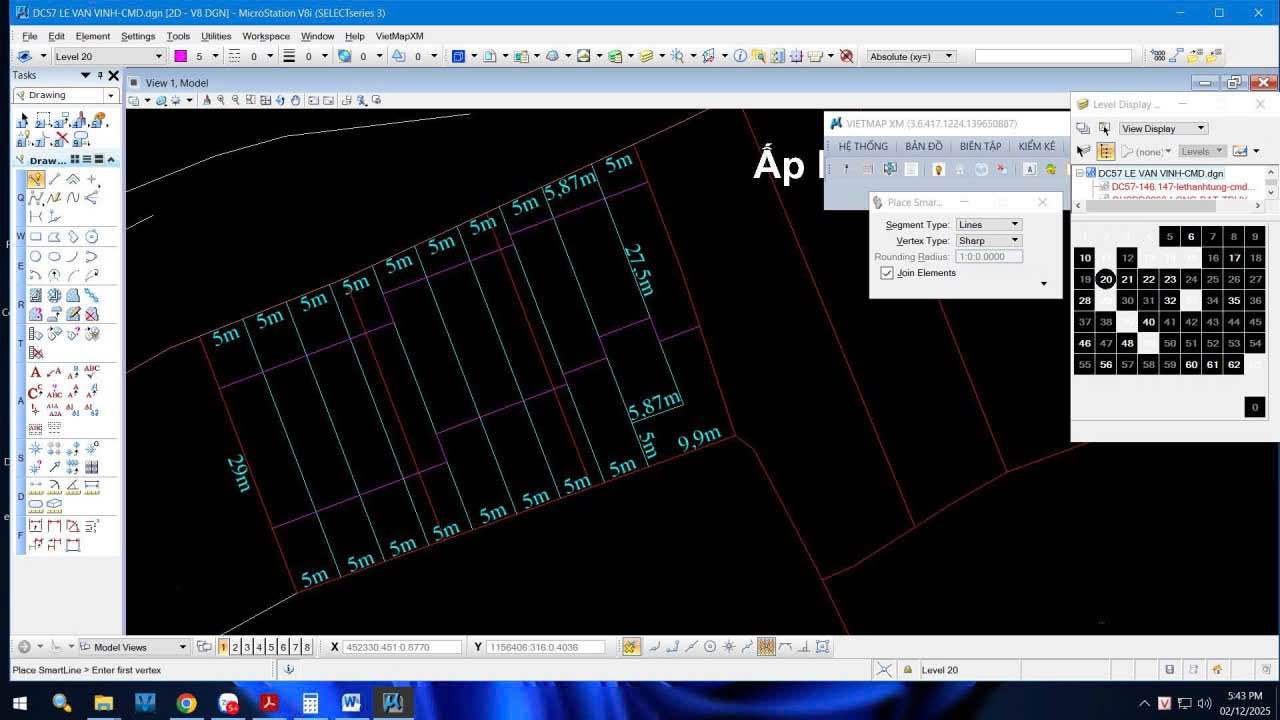Click the Place Circle tool icon

[36, 256]
